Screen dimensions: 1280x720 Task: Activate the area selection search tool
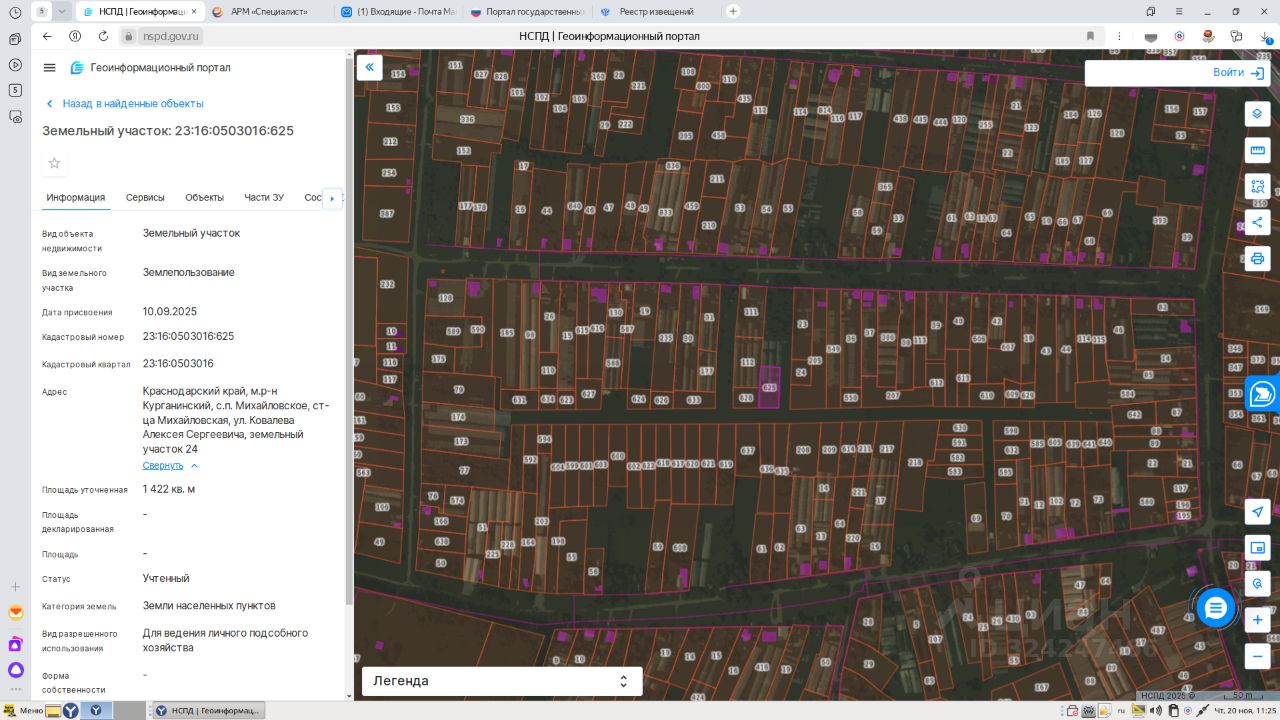coord(1257,186)
